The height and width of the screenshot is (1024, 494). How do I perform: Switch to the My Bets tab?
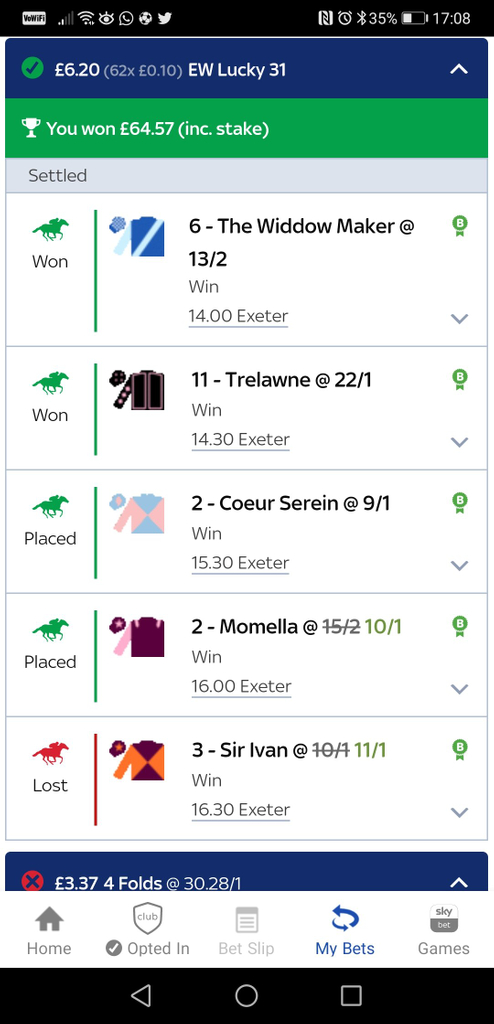point(345,929)
